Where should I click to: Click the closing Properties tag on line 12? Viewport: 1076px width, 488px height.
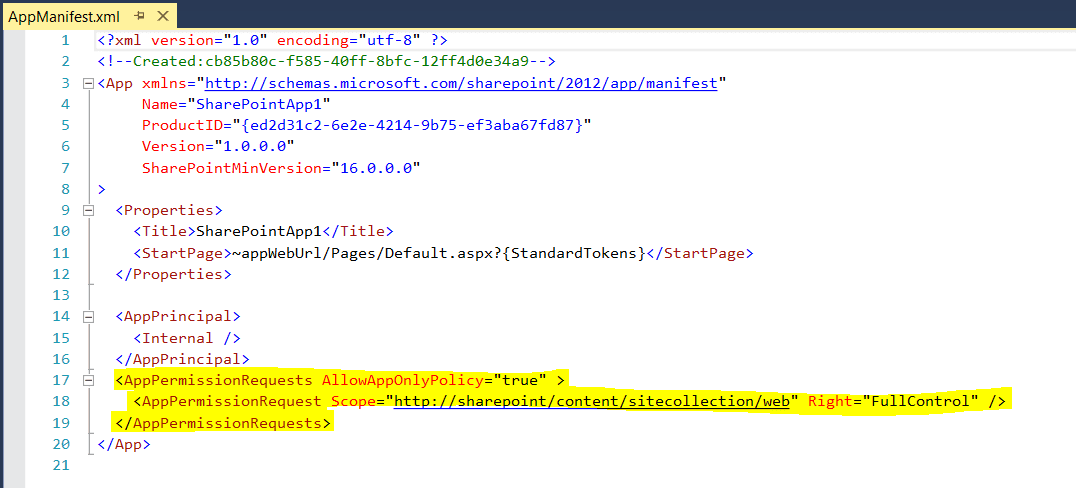click(x=173, y=275)
